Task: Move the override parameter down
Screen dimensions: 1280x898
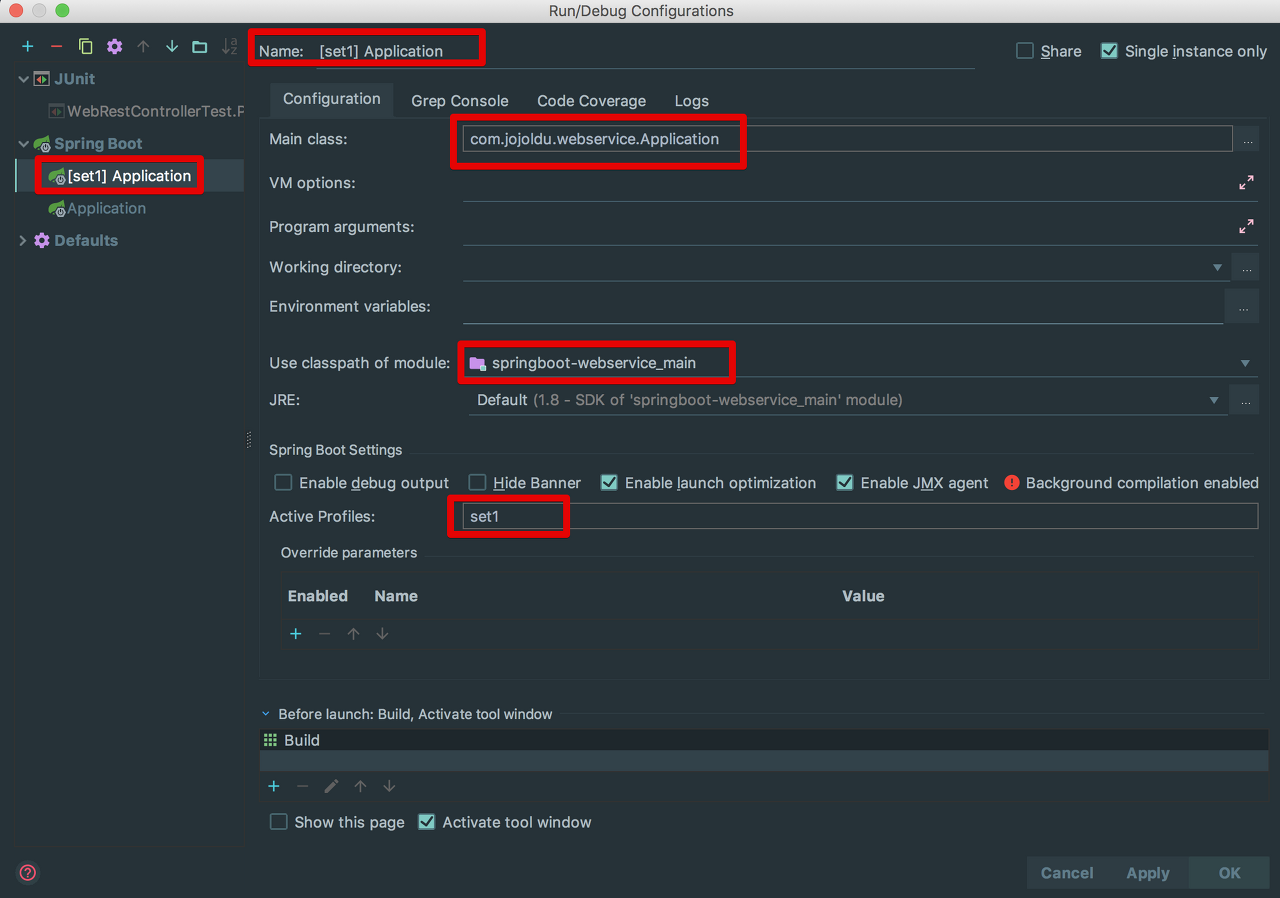Action: tap(382, 634)
